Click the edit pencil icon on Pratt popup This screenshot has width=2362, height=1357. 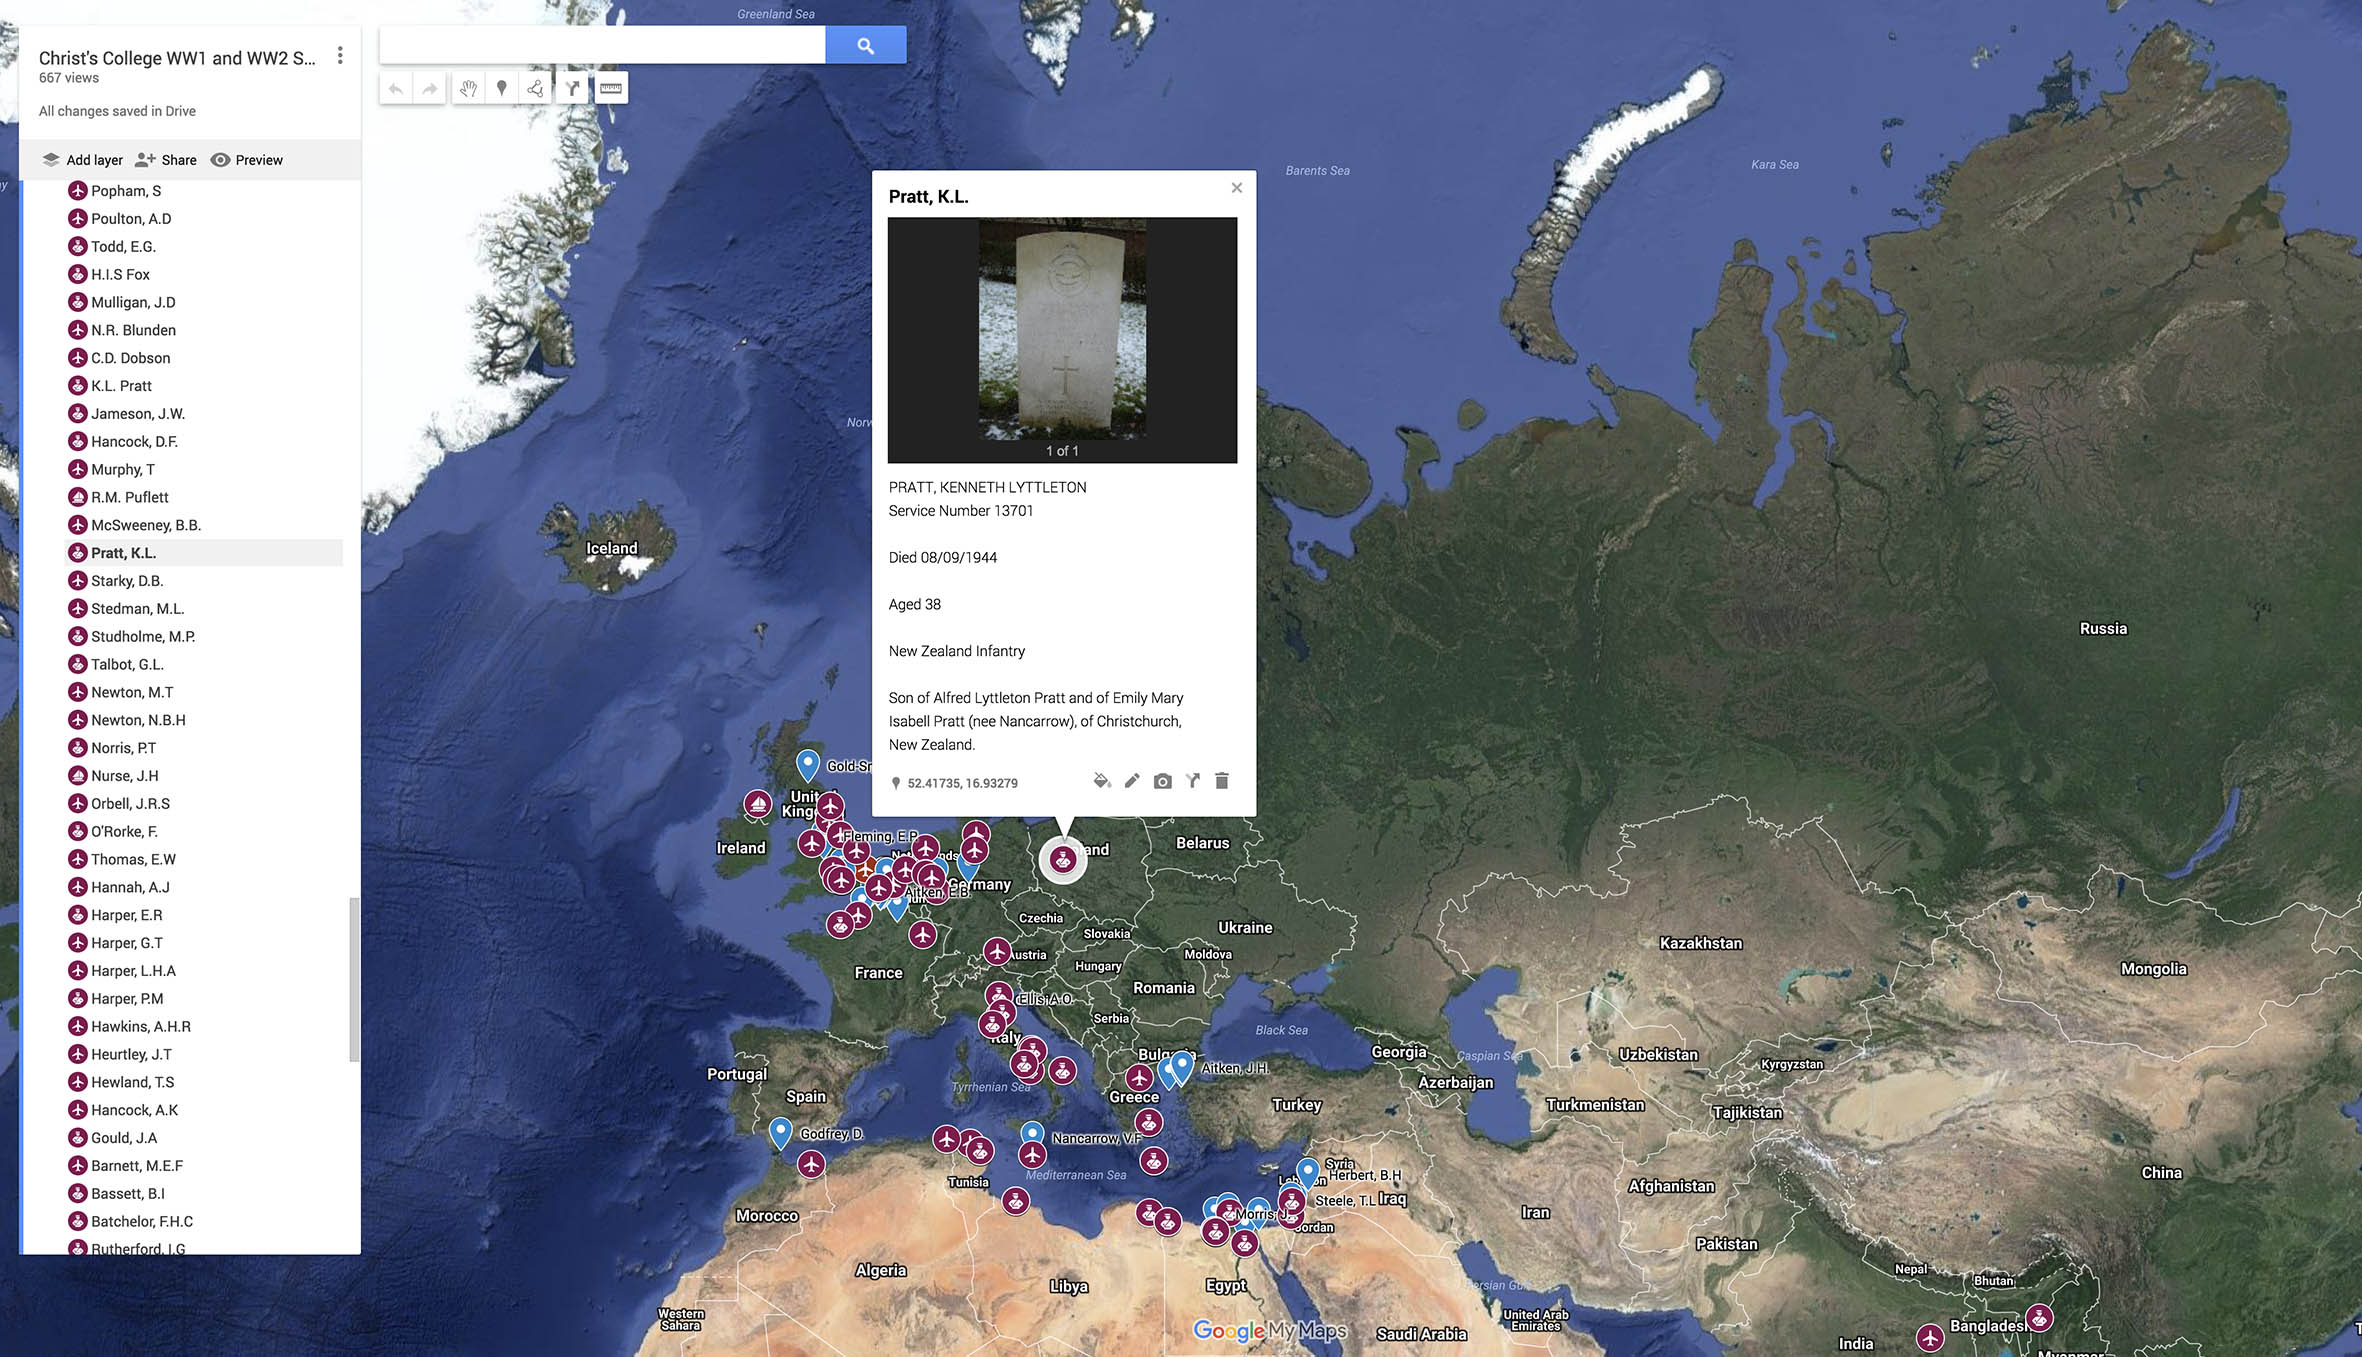pos(1132,782)
